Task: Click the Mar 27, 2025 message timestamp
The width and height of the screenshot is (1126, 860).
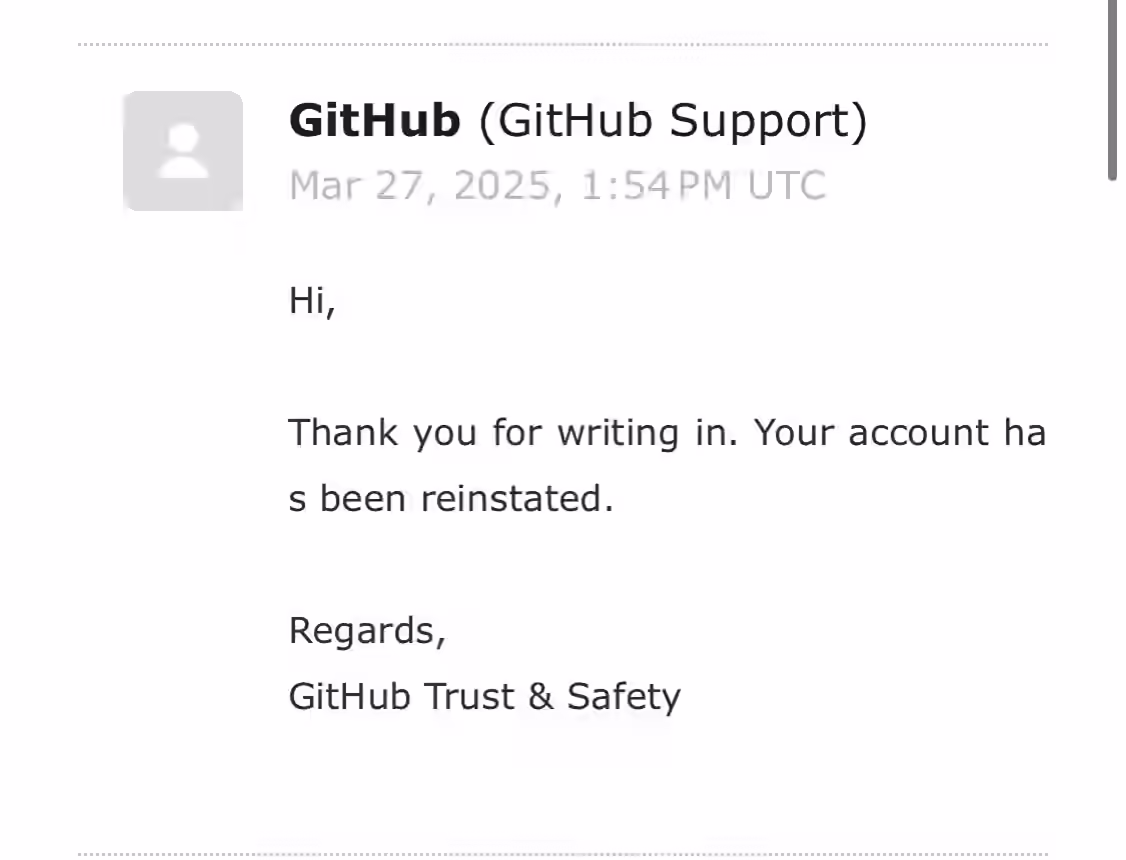Action: (x=557, y=186)
